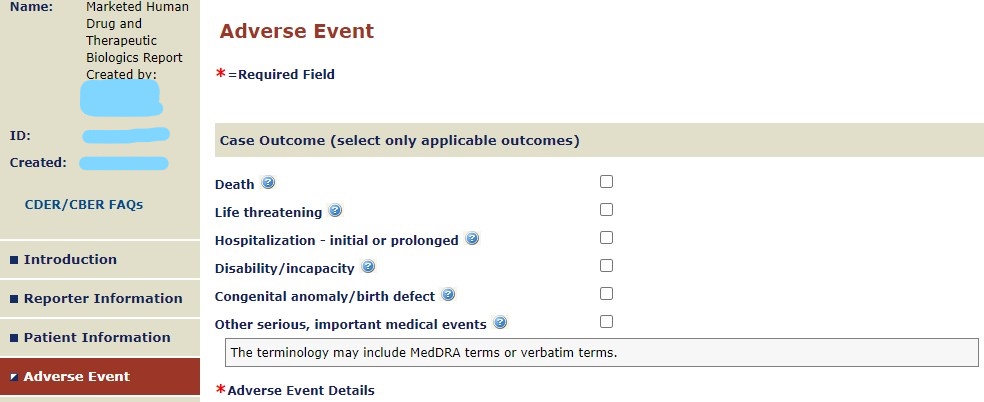984x402 pixels.
Task: Tick Other serious, important medical events
Action: [606, 322]
